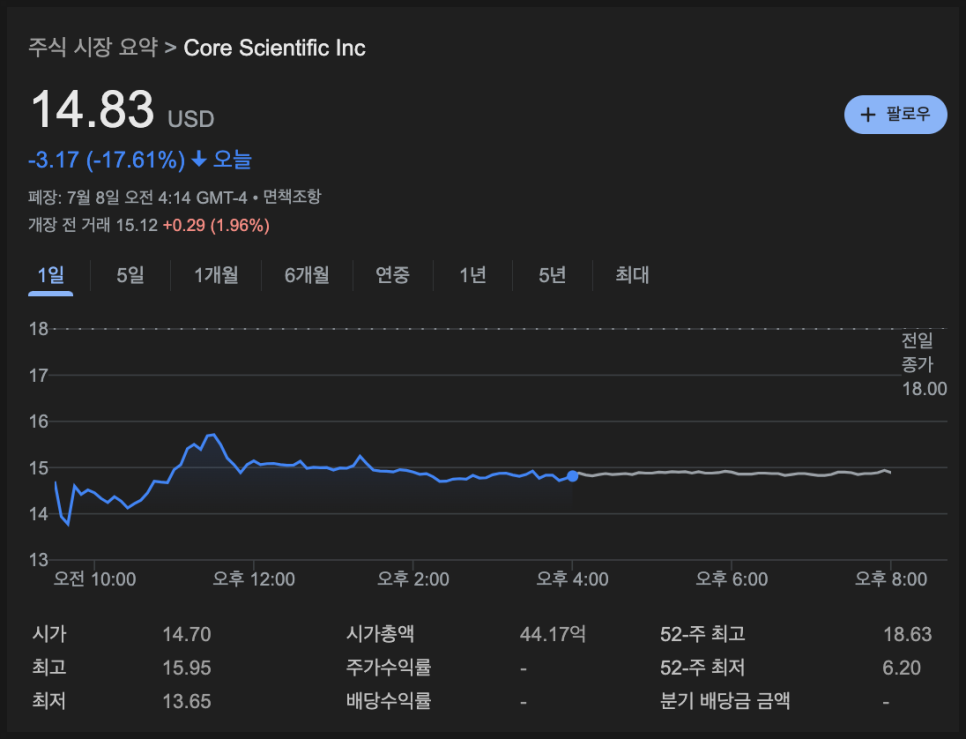Click the 최저 value 13.65

[187, 701]
